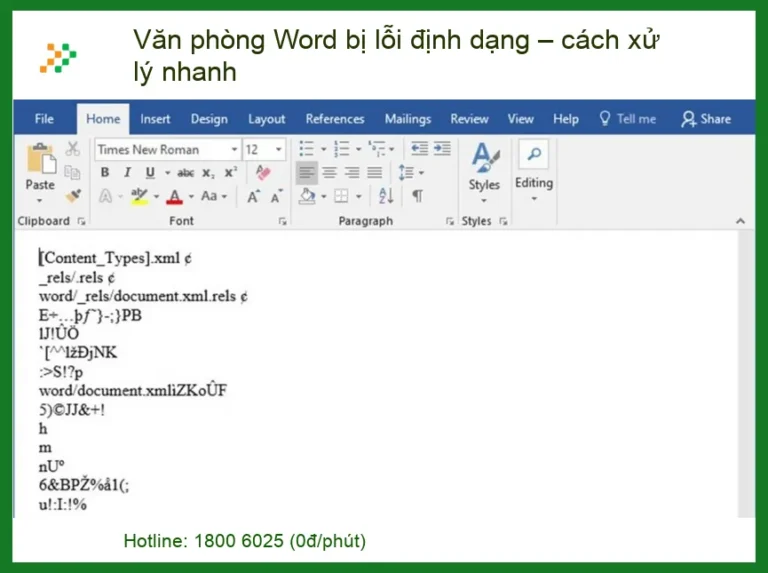Select the Format Painter brush
Screen dimensions: 768x573
pos(73,196)
